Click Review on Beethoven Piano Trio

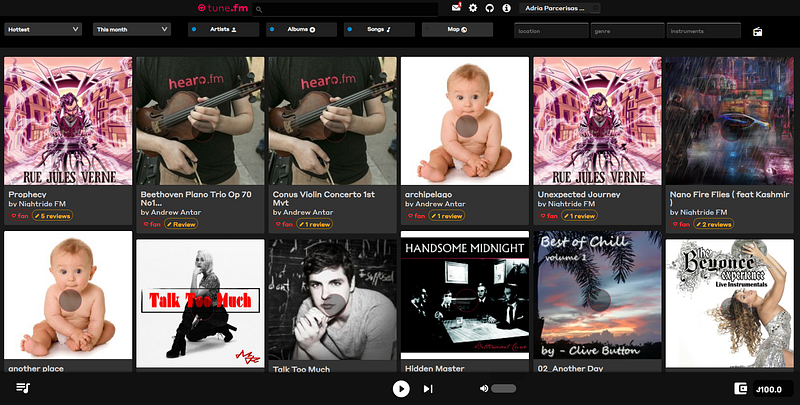(x=181, y=224)
